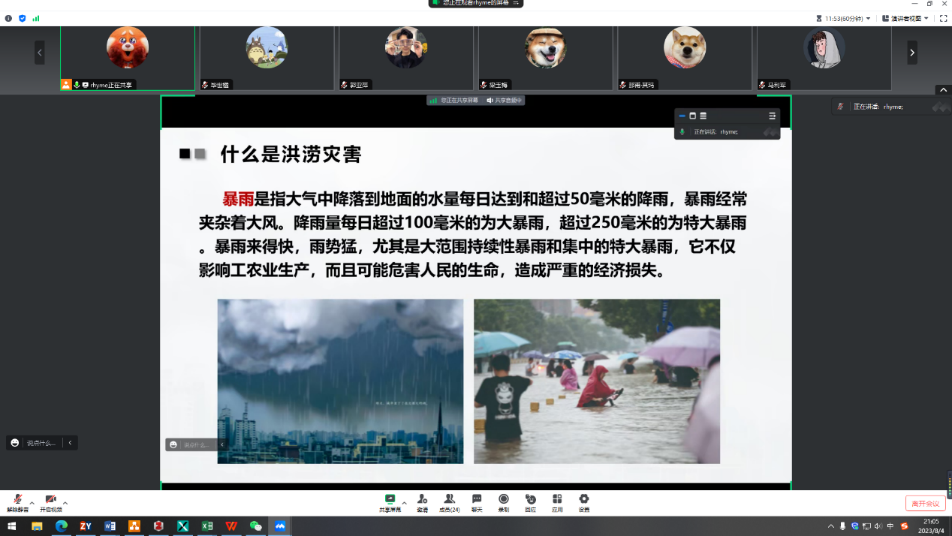The width and height of the screenshot is (952, 536).
Task: Expand the video options arrow
Action: coord(65,501)
